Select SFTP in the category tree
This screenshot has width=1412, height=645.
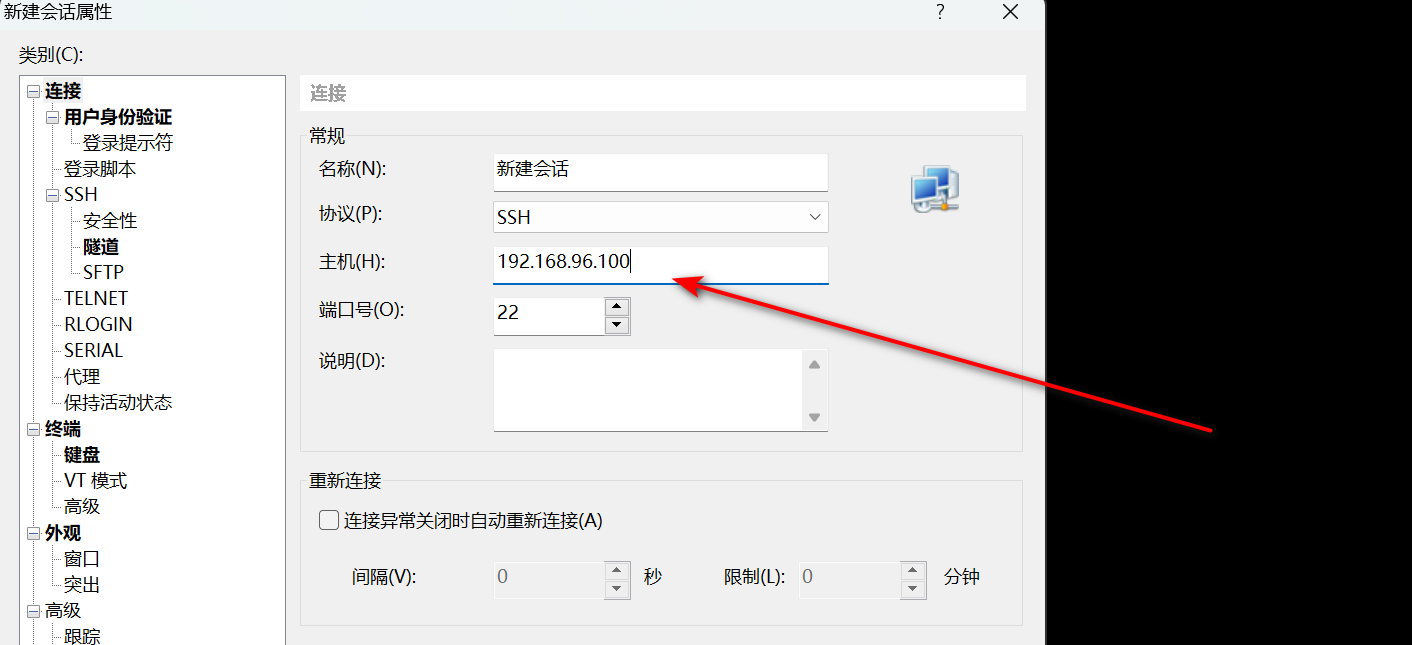(x=103, y=272)
